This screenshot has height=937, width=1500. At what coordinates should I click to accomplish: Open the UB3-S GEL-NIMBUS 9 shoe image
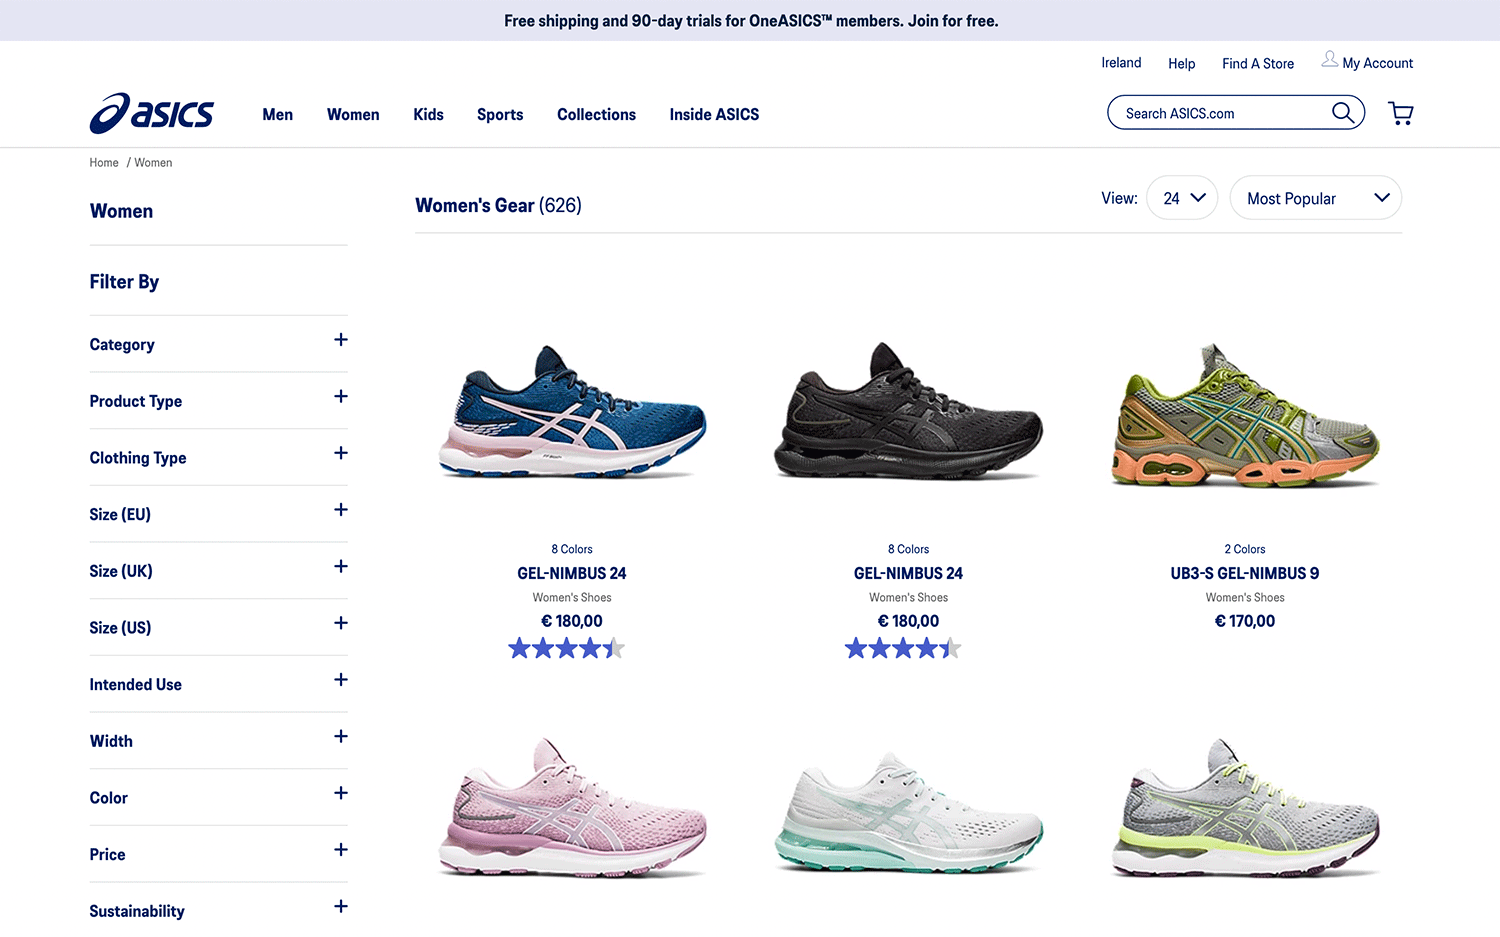pyautogui.click(x=1245, y=414)
